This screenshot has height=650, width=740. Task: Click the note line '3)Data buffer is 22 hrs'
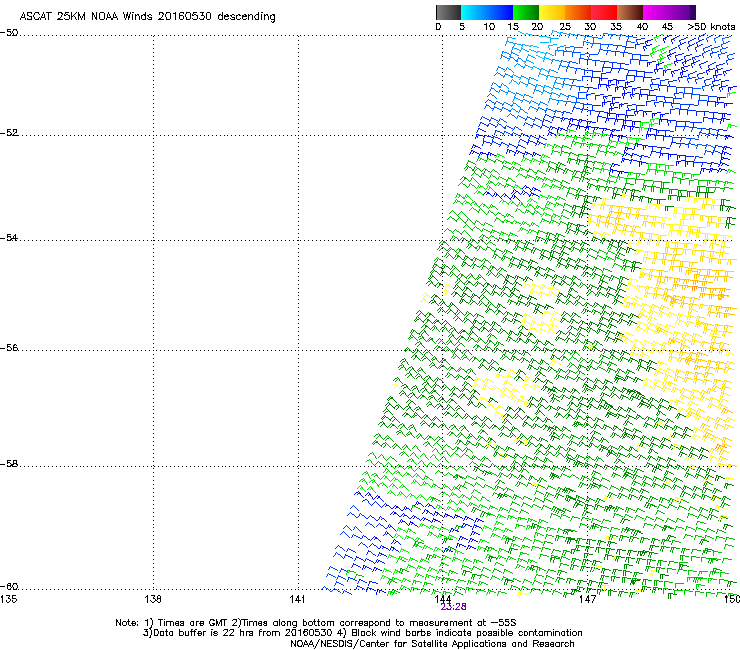[x=362, y=633]
